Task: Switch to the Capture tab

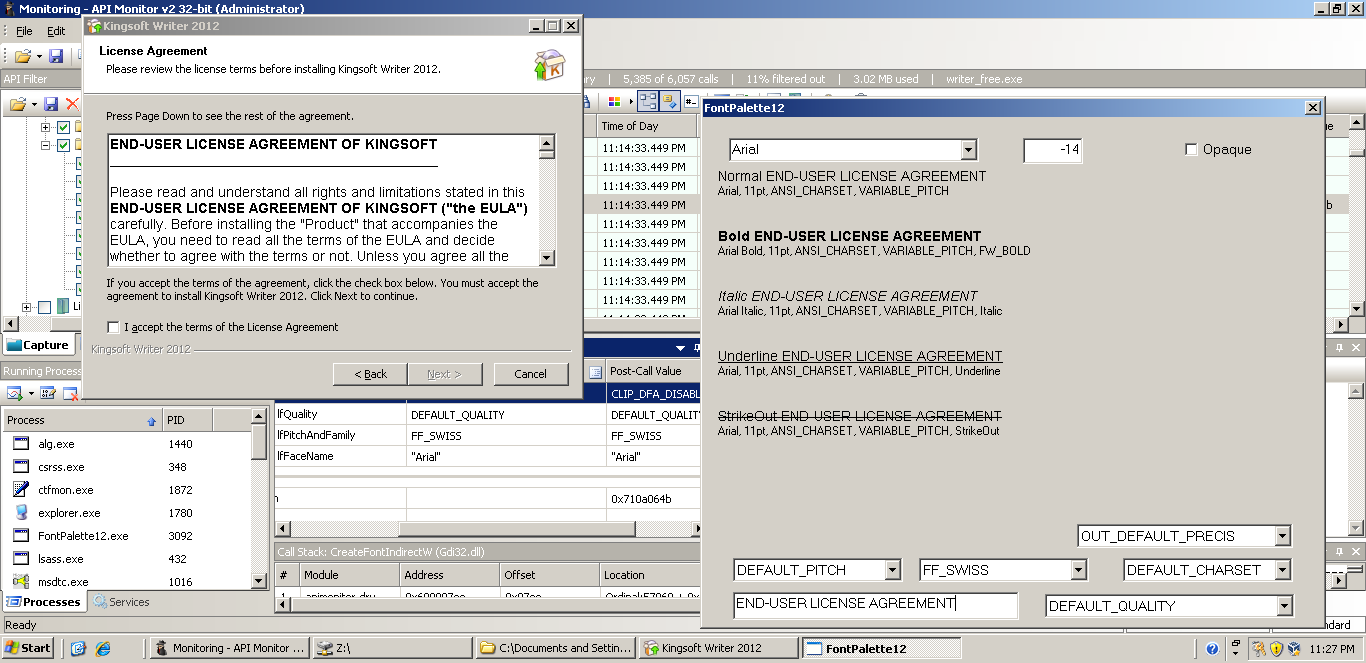Action: tap(39, 345)
